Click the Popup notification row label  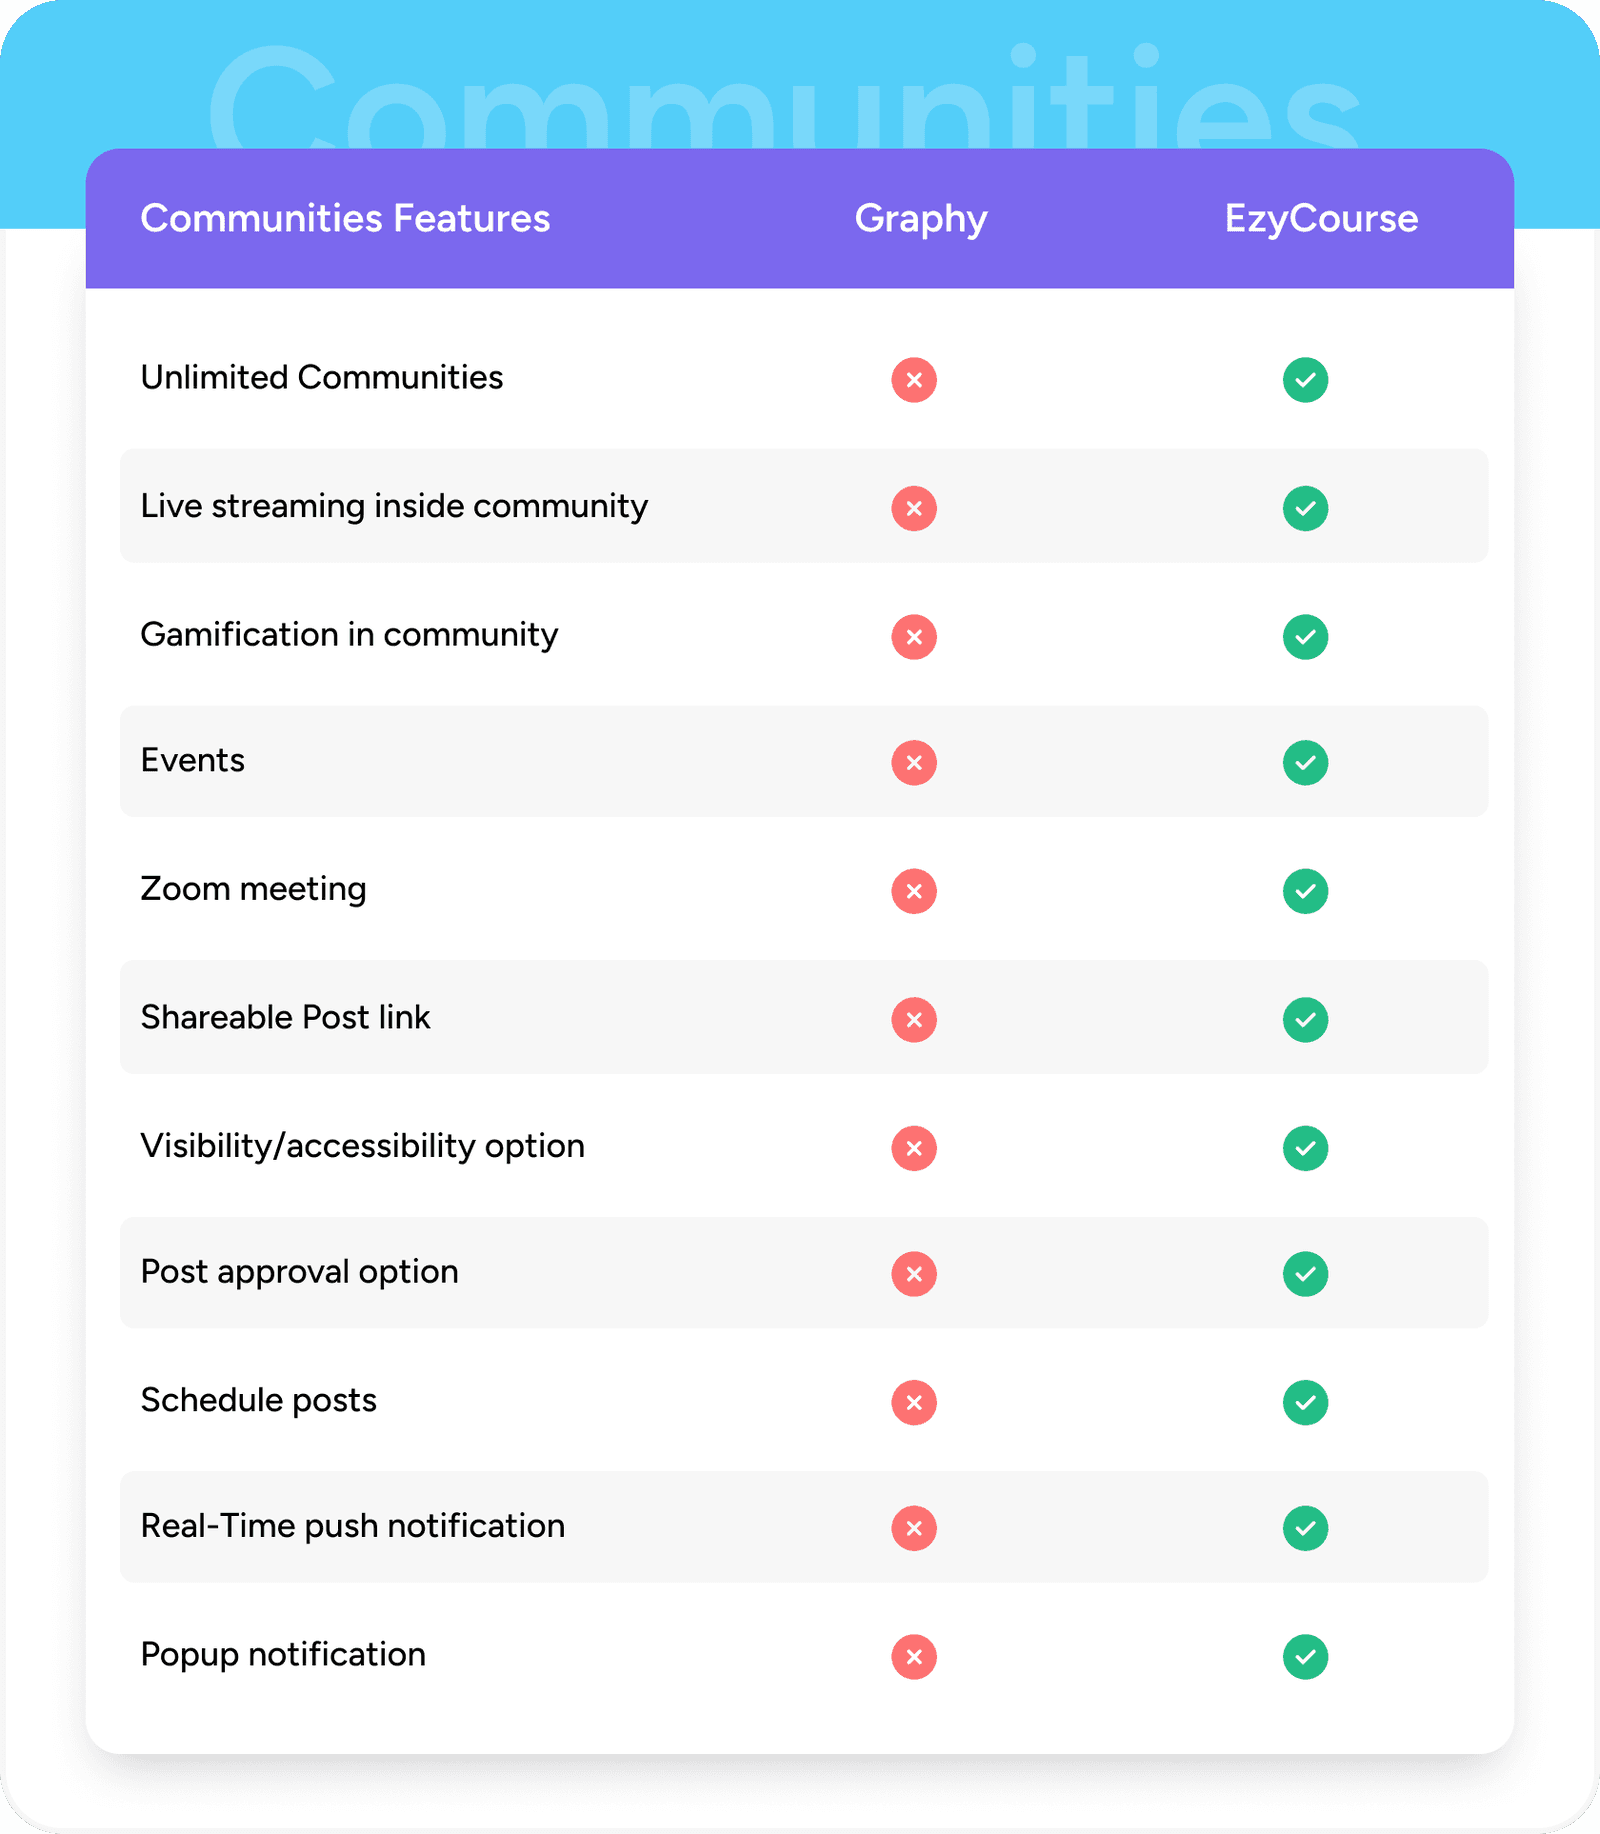click(x=283, y=1655)
